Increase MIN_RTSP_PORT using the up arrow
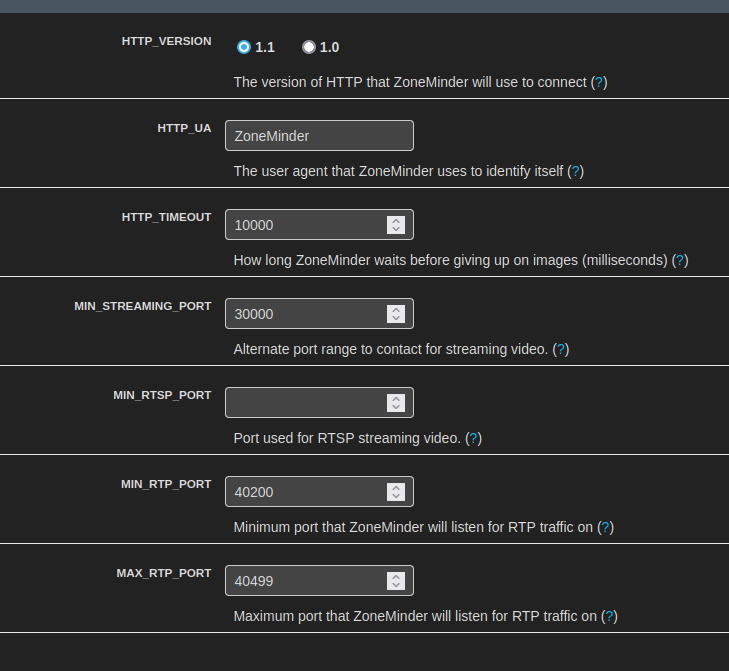729x671 pixels. click(x=396, y=398)
